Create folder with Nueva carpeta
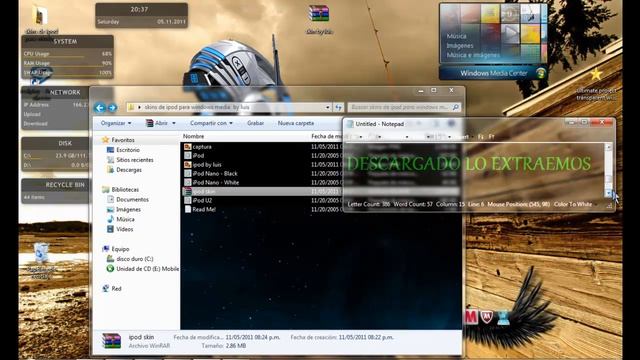This screenshot has height=360, width=640. pyautogui.click(x=296, y=123)
